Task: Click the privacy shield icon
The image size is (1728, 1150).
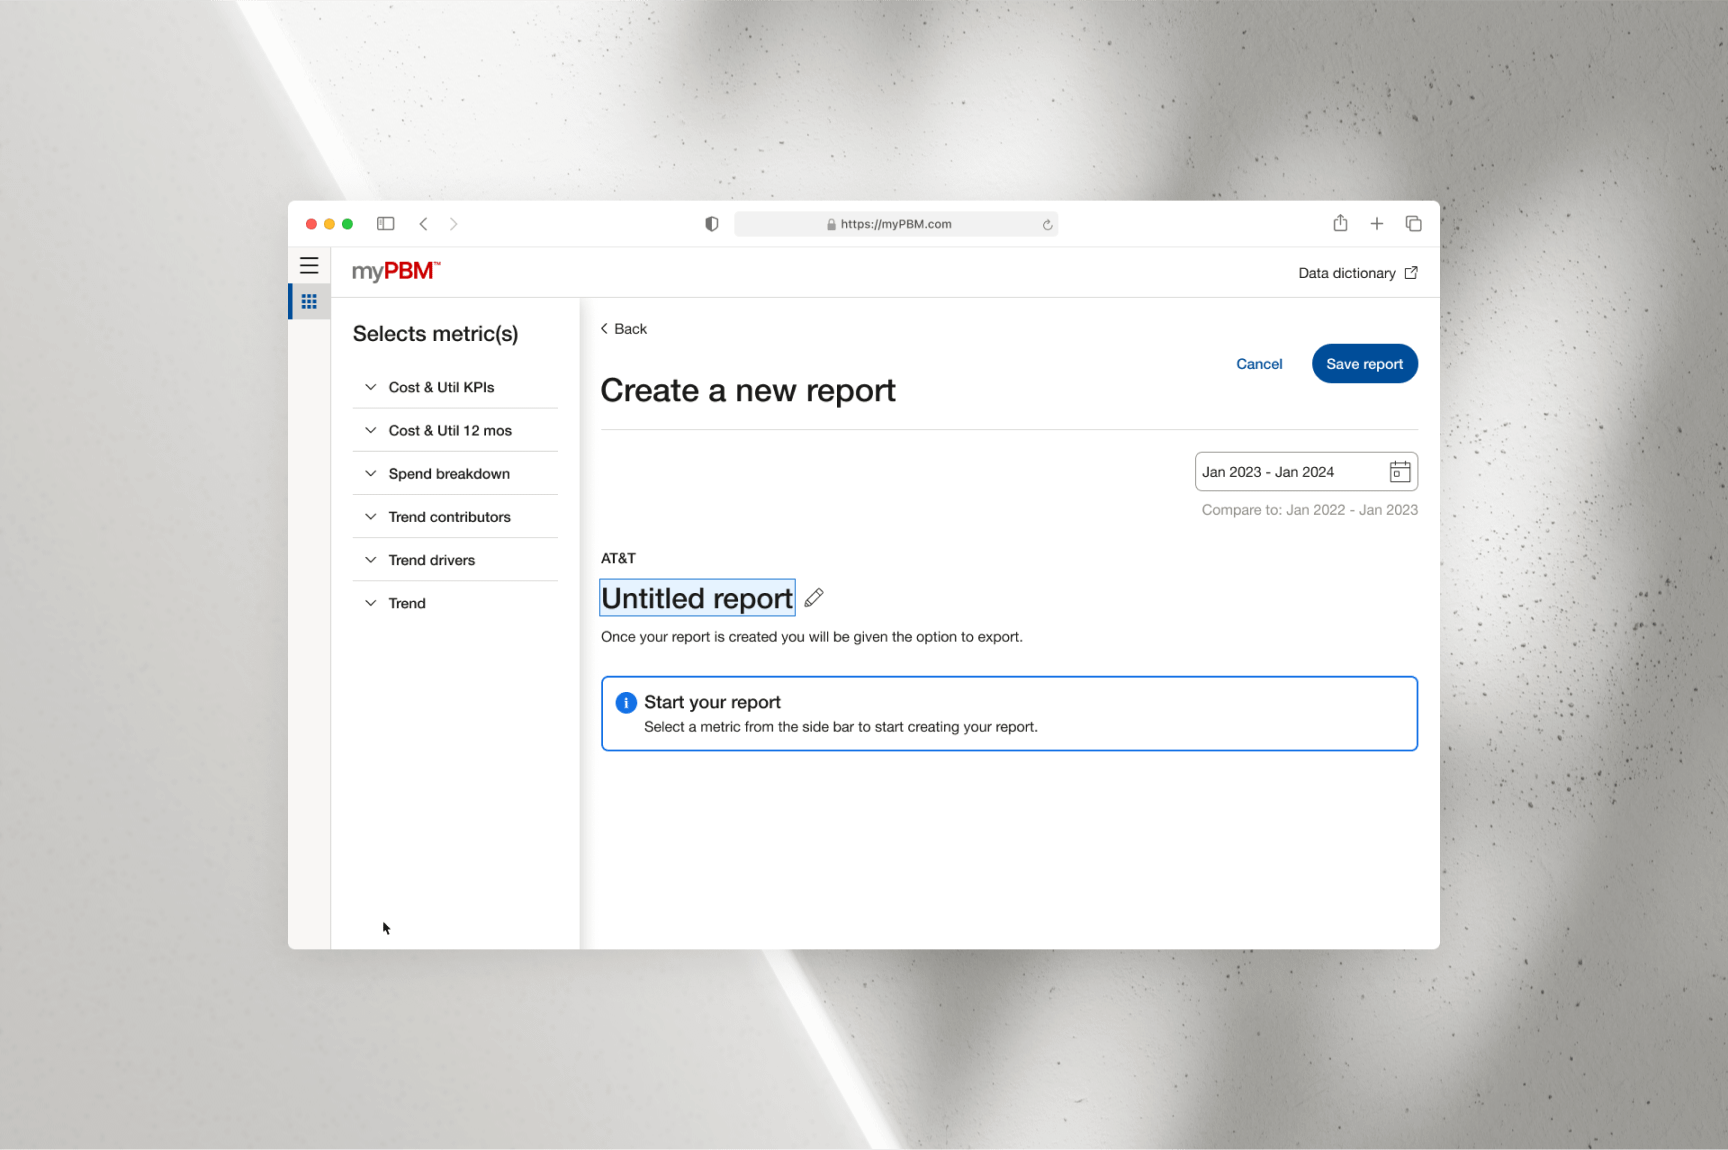Action: click(x=712, y=224)
